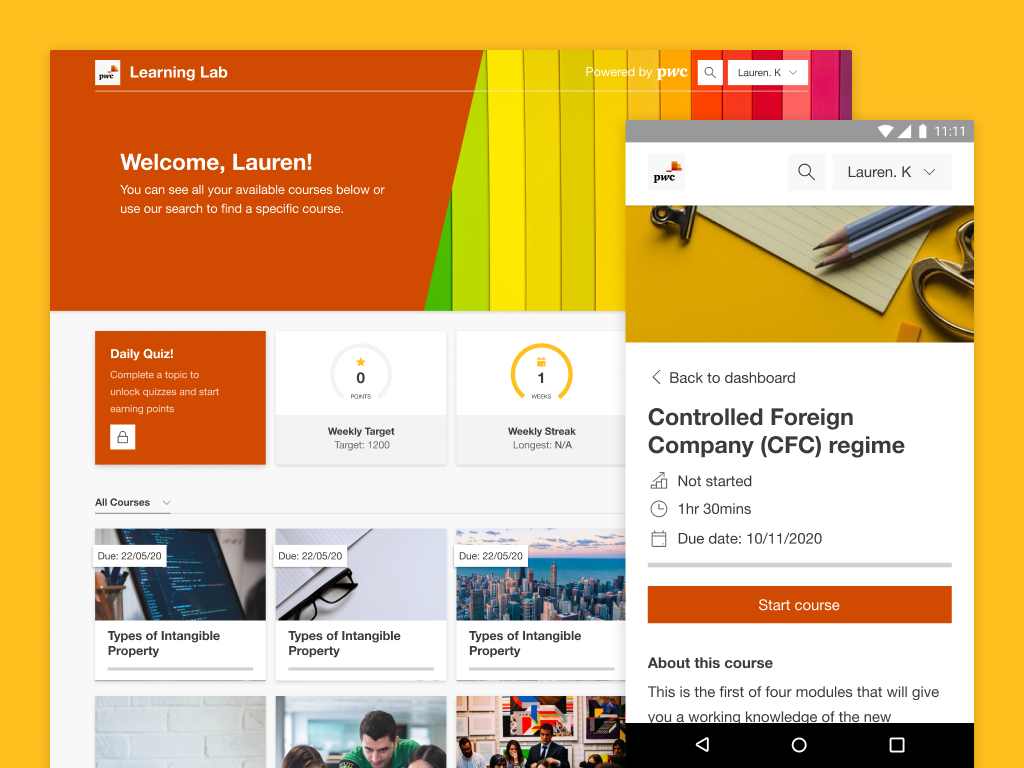Expand the All Courses filter dropdown
This screenshot has height=768, width=1024.
coord(133,503)
